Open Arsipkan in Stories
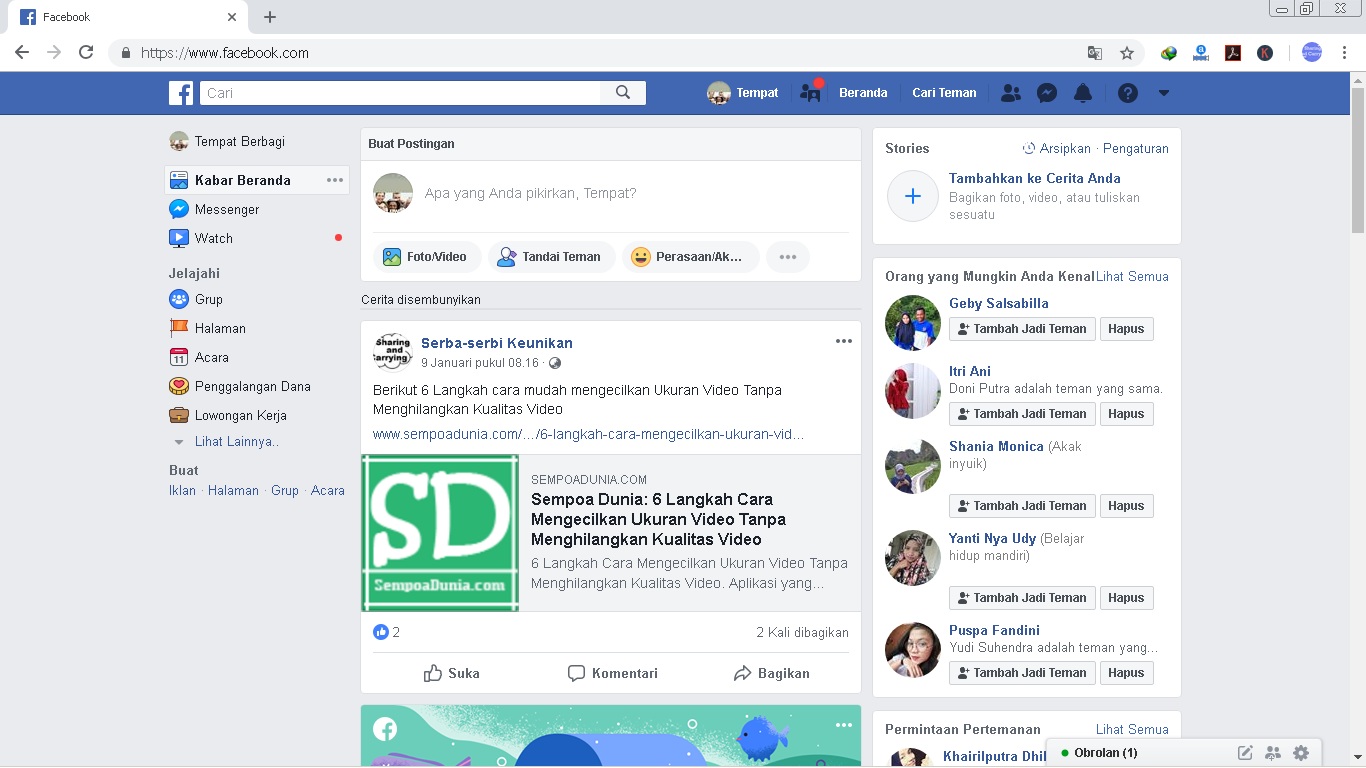The width and height of the screenshot is (1366, 768). point(1057,148)
